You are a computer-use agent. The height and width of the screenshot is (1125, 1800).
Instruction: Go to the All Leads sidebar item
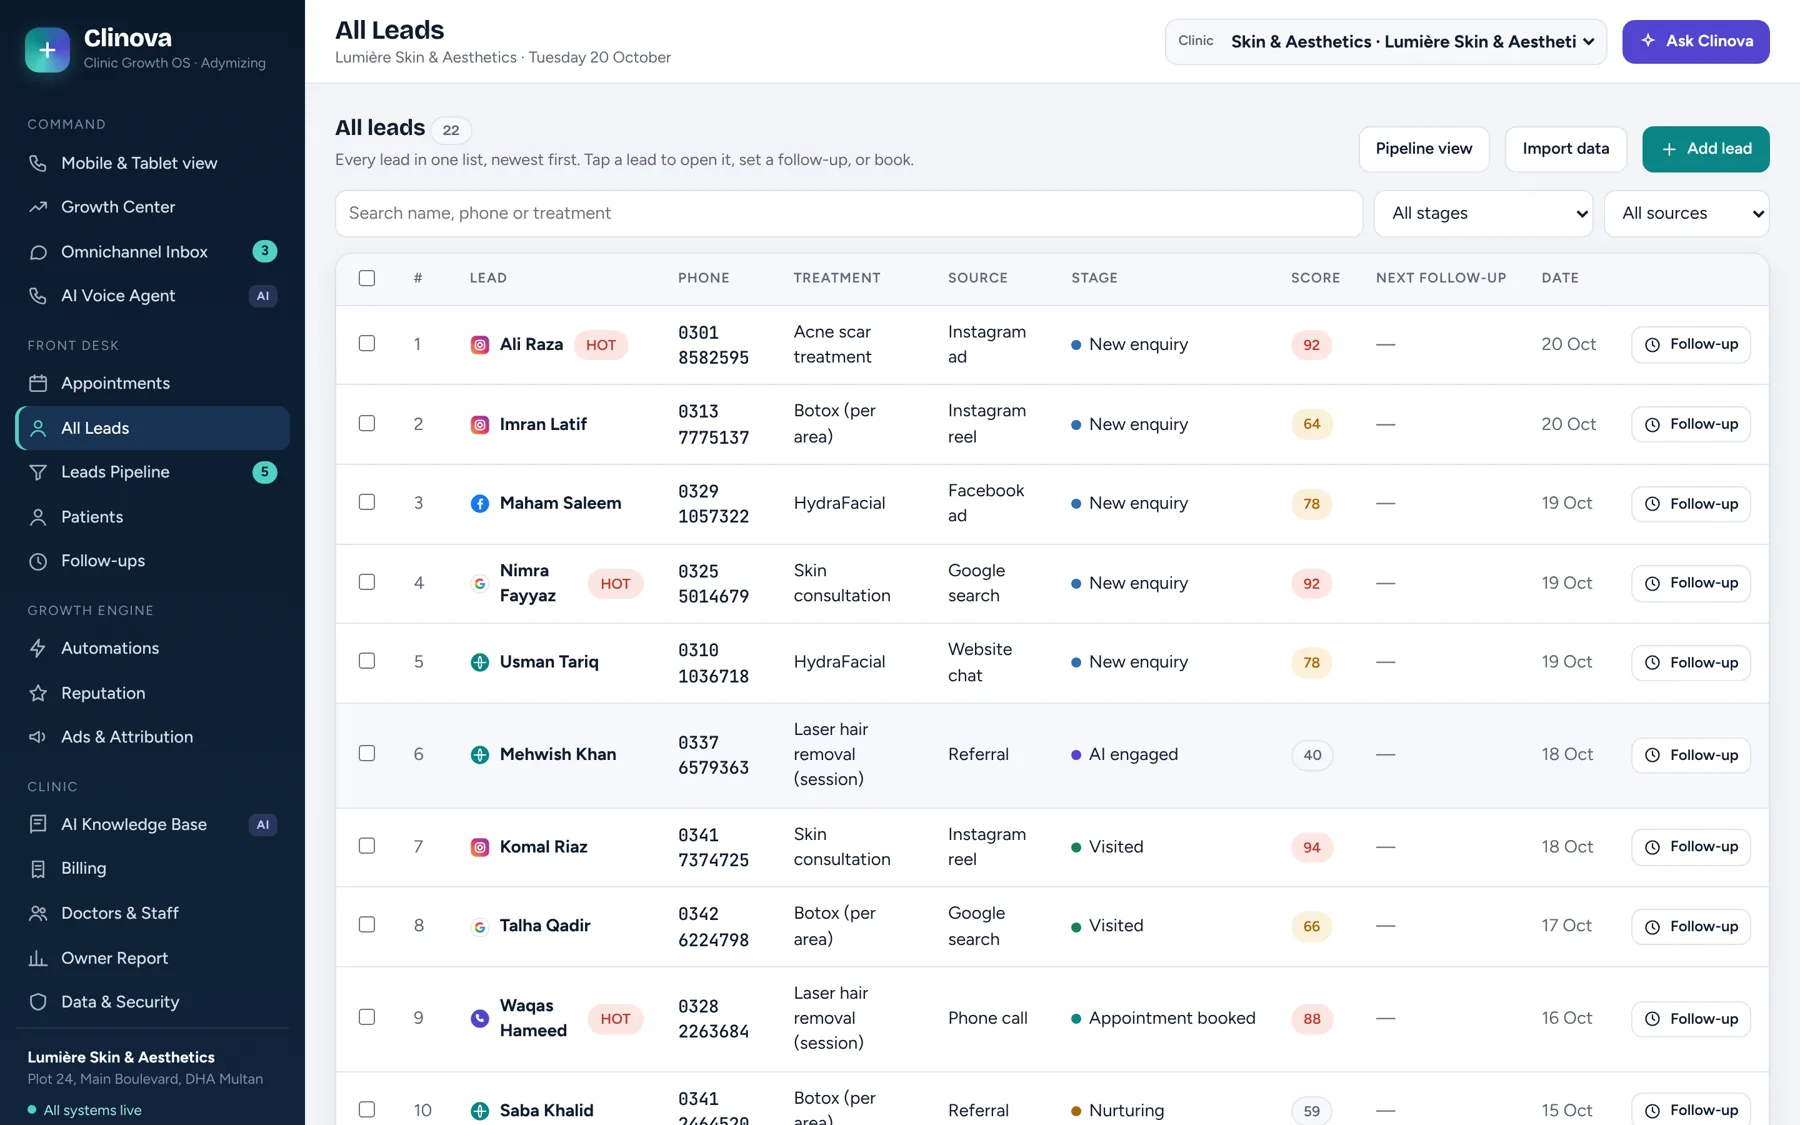coord(152,428)
